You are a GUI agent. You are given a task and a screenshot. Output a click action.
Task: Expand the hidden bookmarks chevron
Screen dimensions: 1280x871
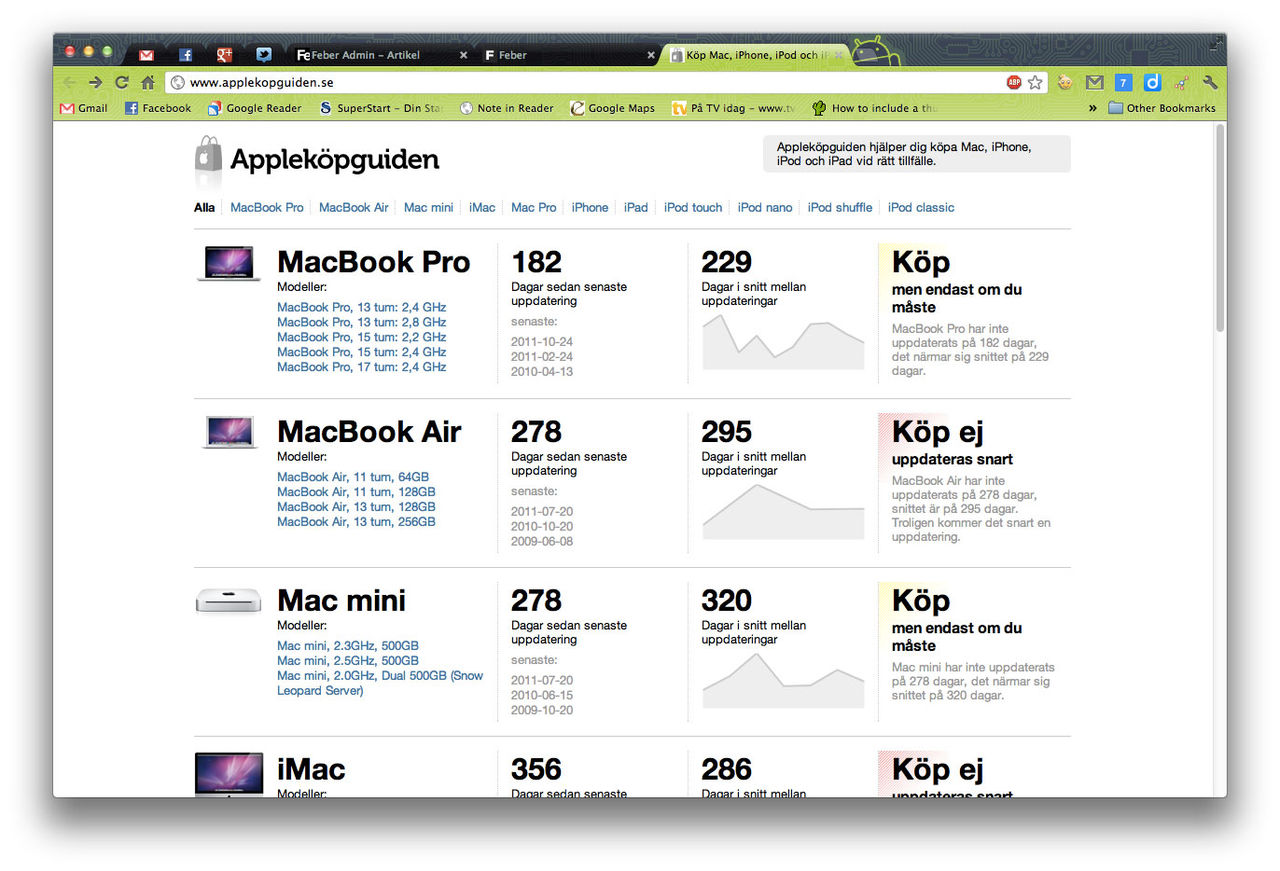point(1092,108)
